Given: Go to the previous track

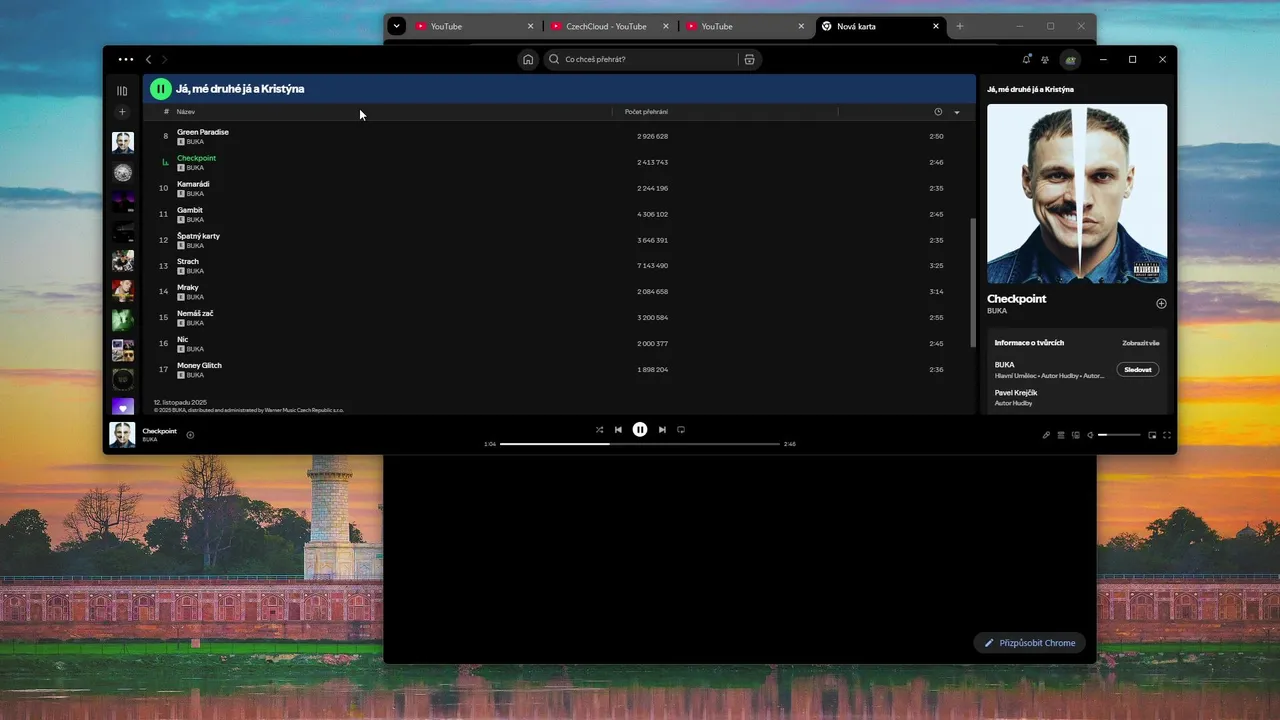Looking at the screenshot, I should (618, 430).
